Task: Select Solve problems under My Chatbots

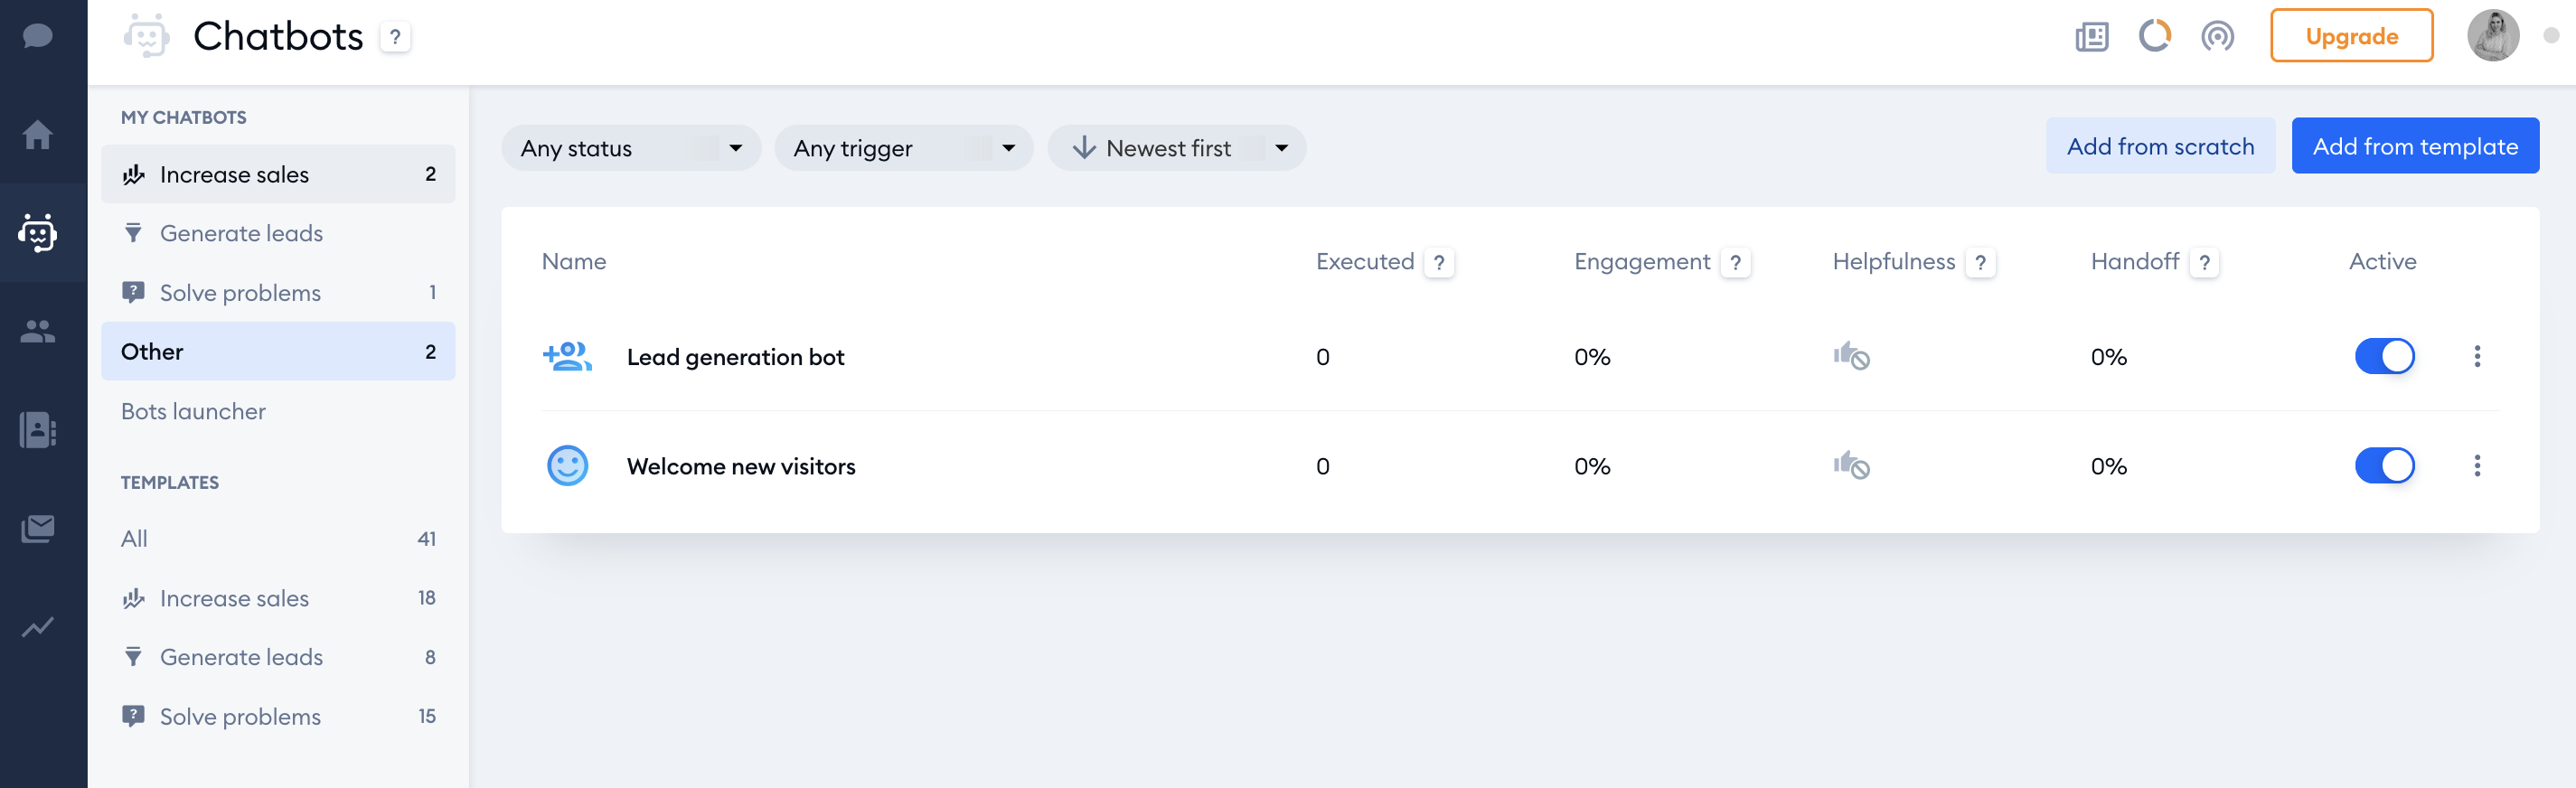Action: click(278, 292)
